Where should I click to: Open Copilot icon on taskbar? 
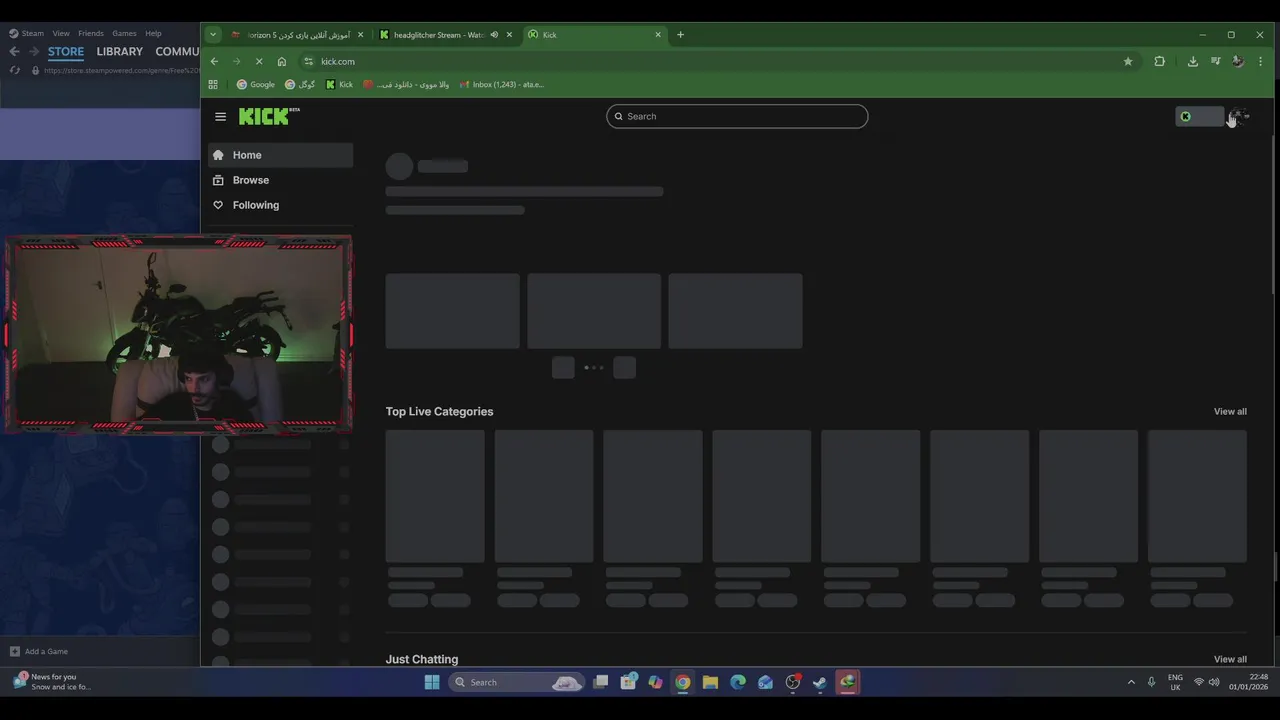click(655, 682)
